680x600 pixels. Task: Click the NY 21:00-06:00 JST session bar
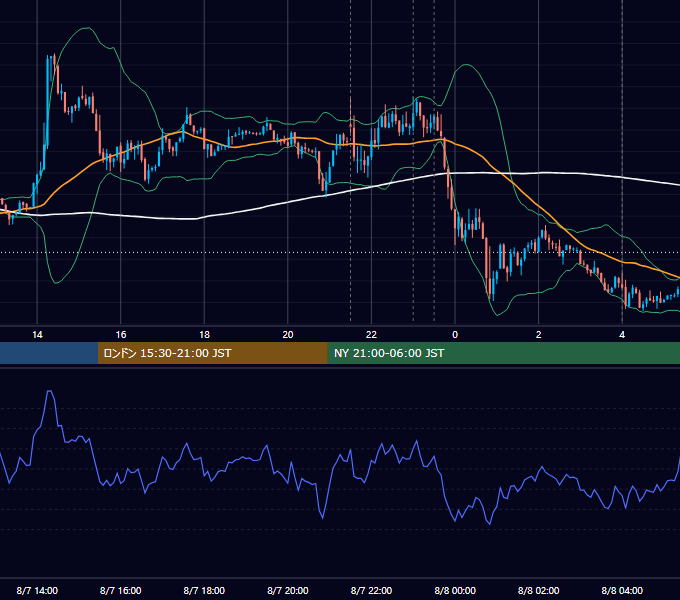pyautogui.click(x=503, y=353)
